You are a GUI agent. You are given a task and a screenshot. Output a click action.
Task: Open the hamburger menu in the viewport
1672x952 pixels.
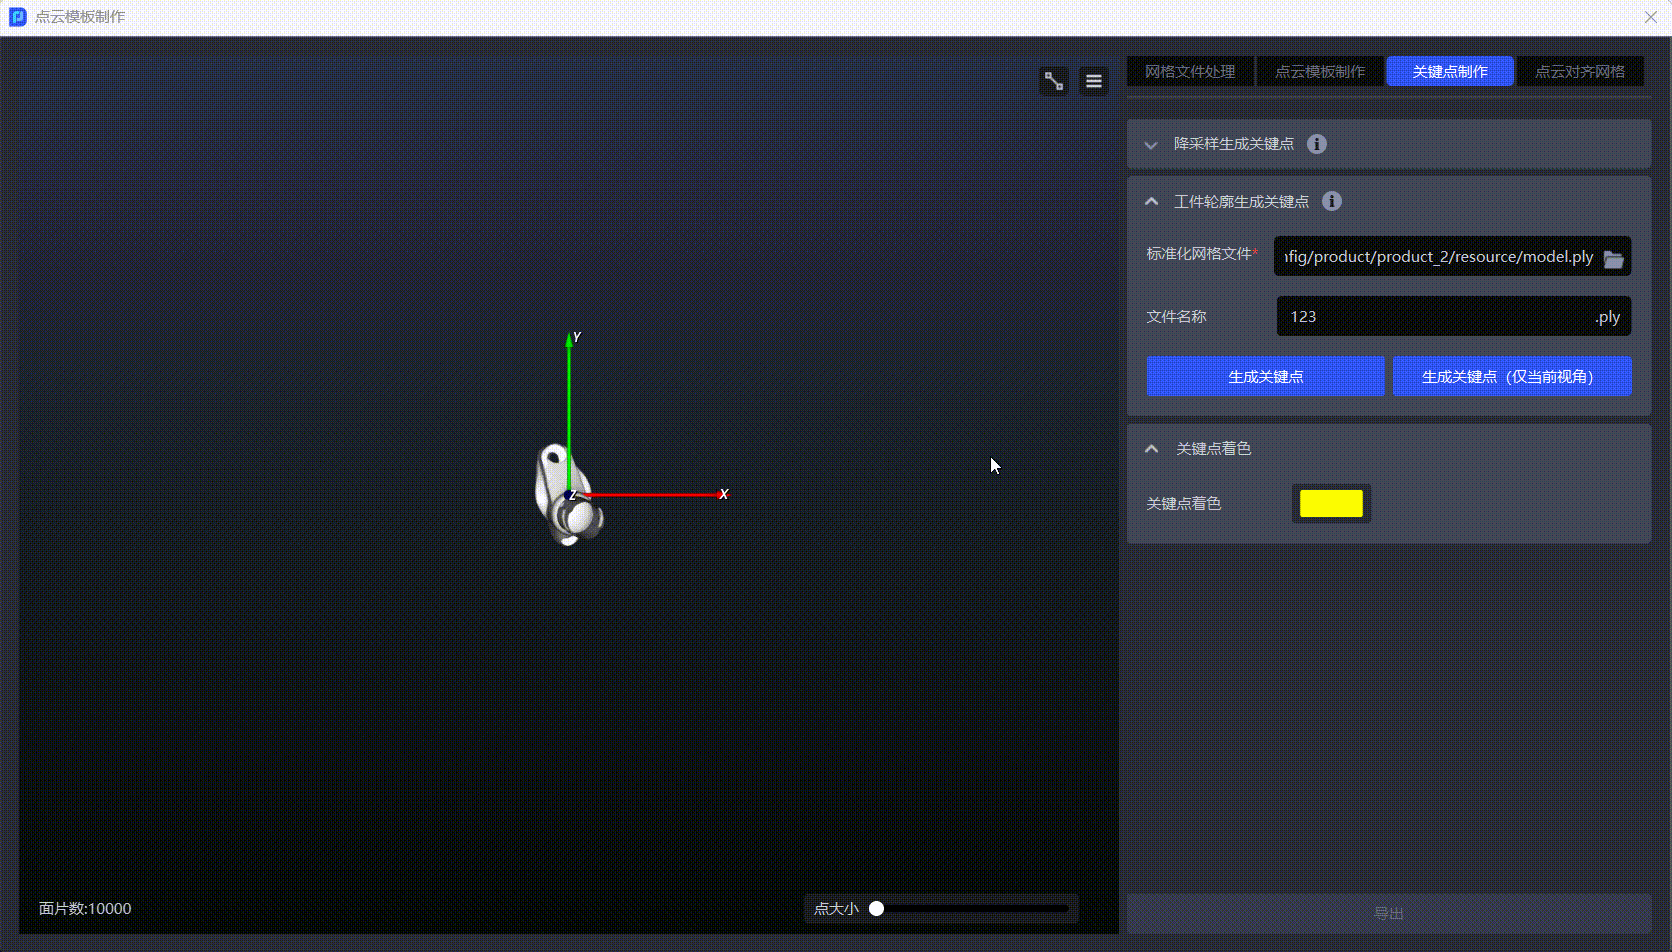pyautogui.click(x=1094, y=81)
